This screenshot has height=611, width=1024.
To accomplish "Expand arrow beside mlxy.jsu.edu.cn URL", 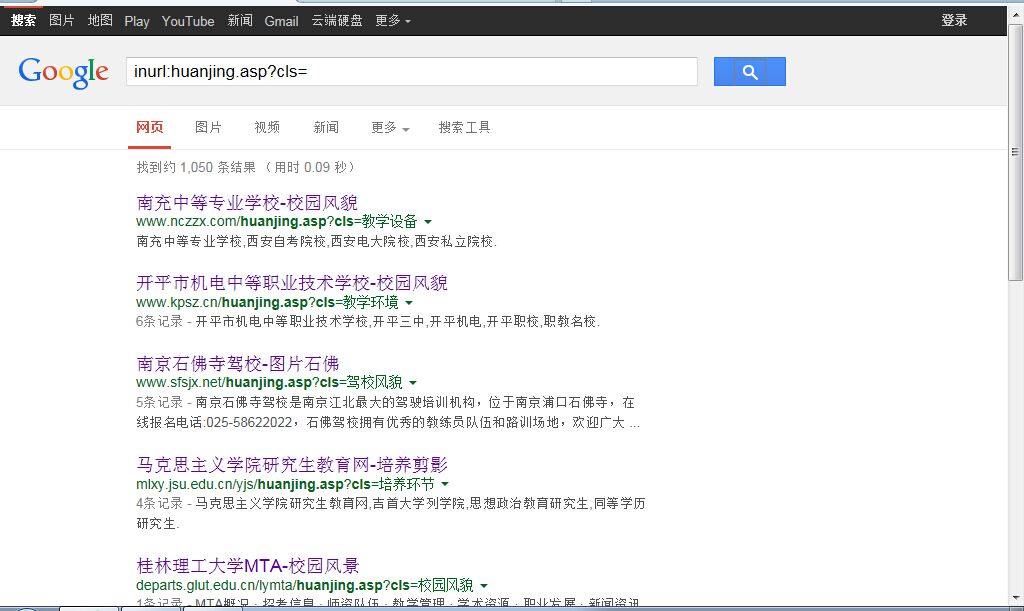I will (445, 484).
